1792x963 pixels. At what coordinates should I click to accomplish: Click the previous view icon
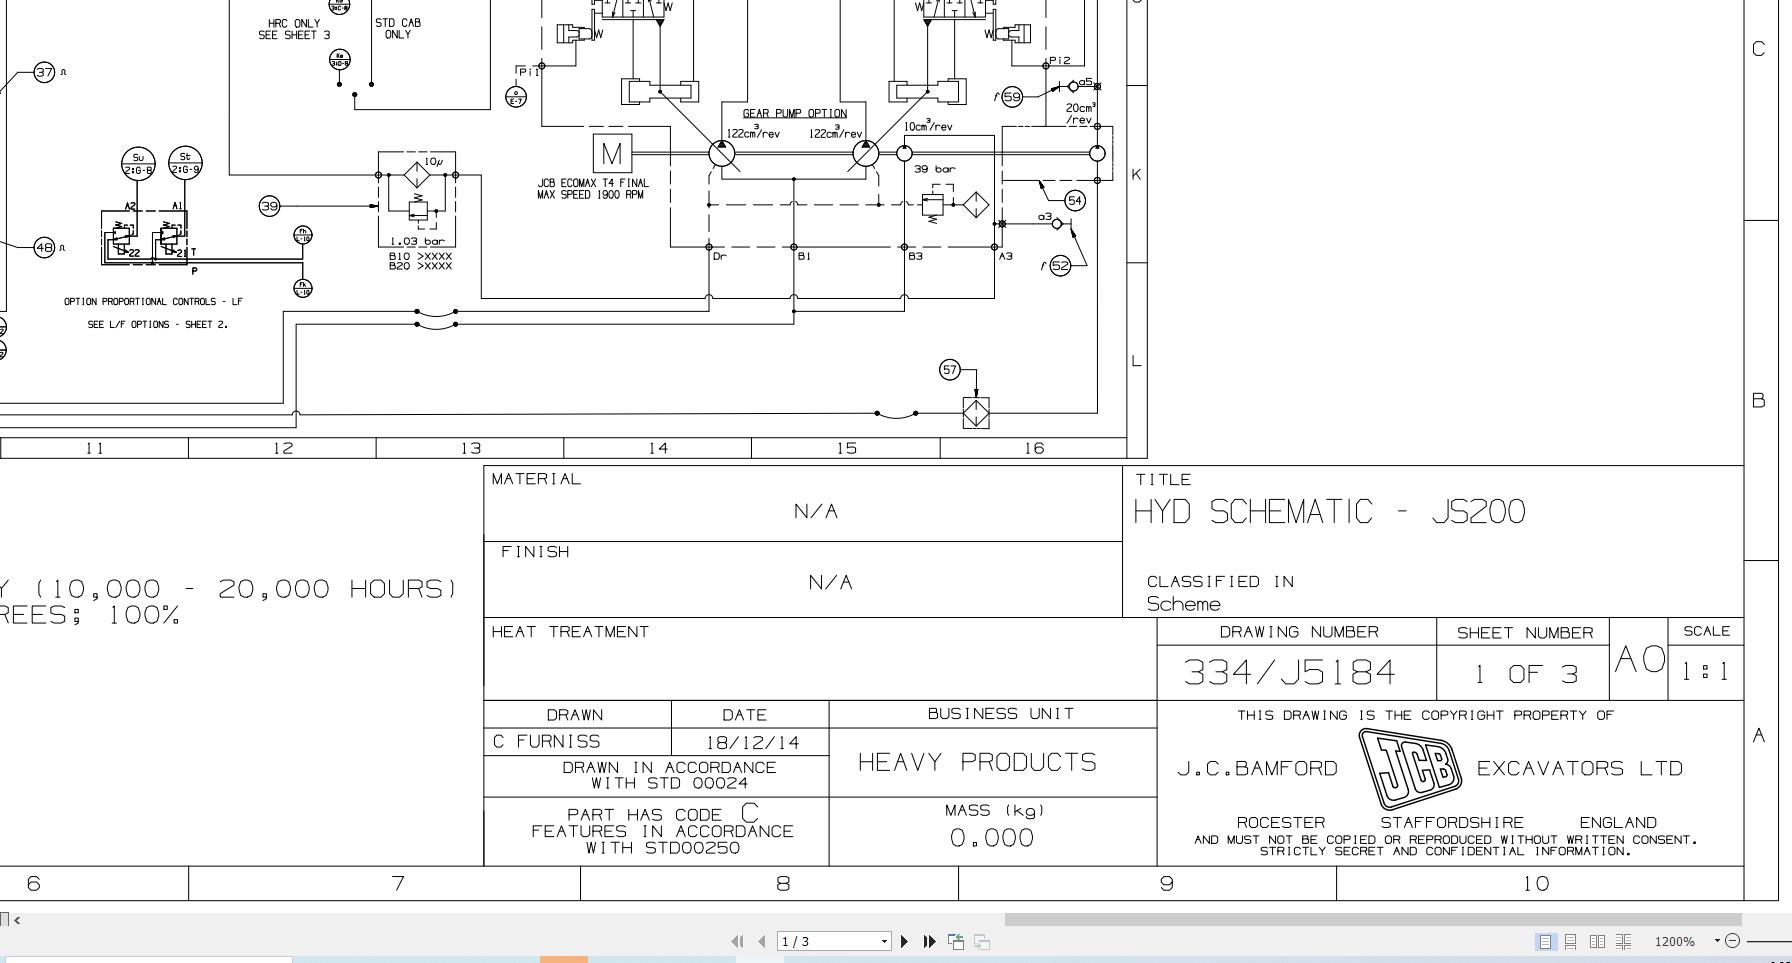click(955, 941)
